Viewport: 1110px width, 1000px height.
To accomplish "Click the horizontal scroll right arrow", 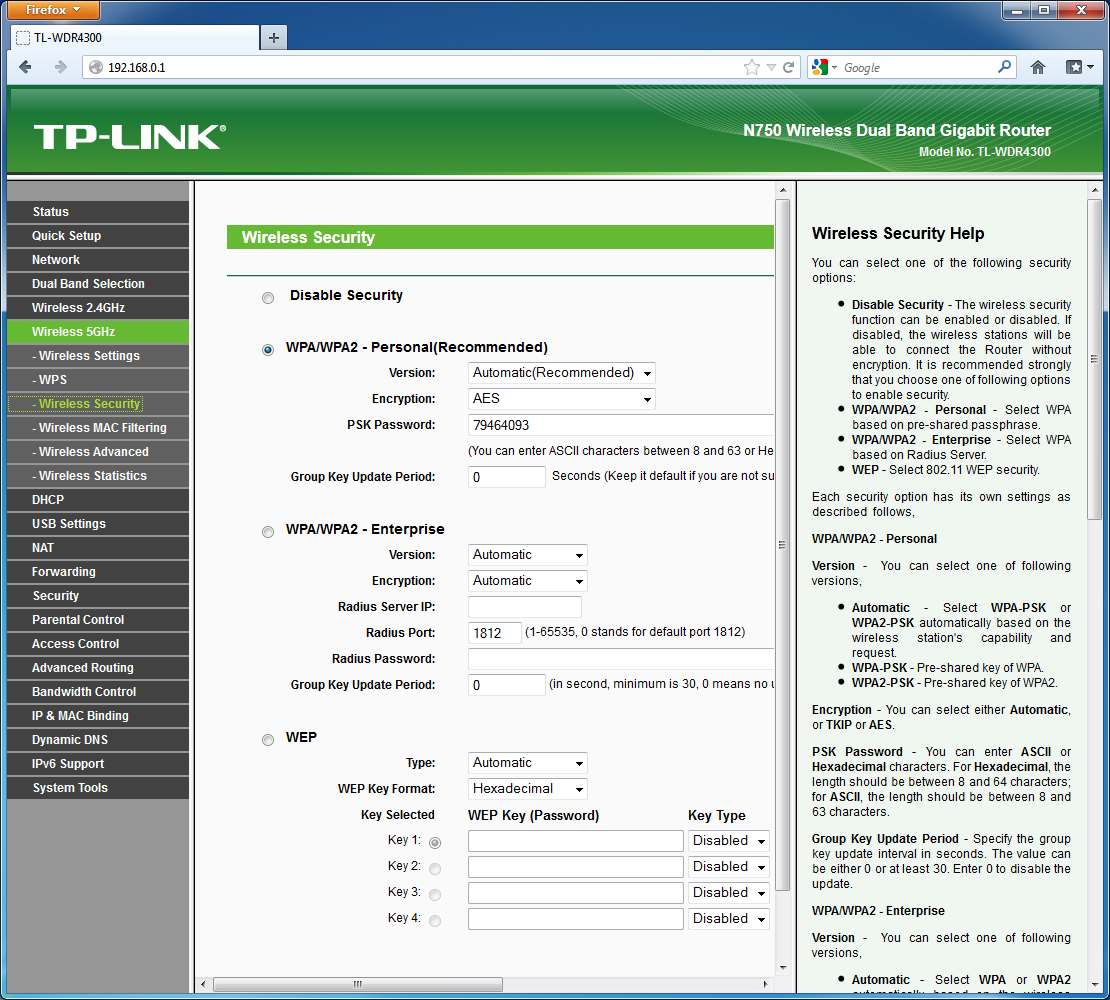I will coord(765,984).
